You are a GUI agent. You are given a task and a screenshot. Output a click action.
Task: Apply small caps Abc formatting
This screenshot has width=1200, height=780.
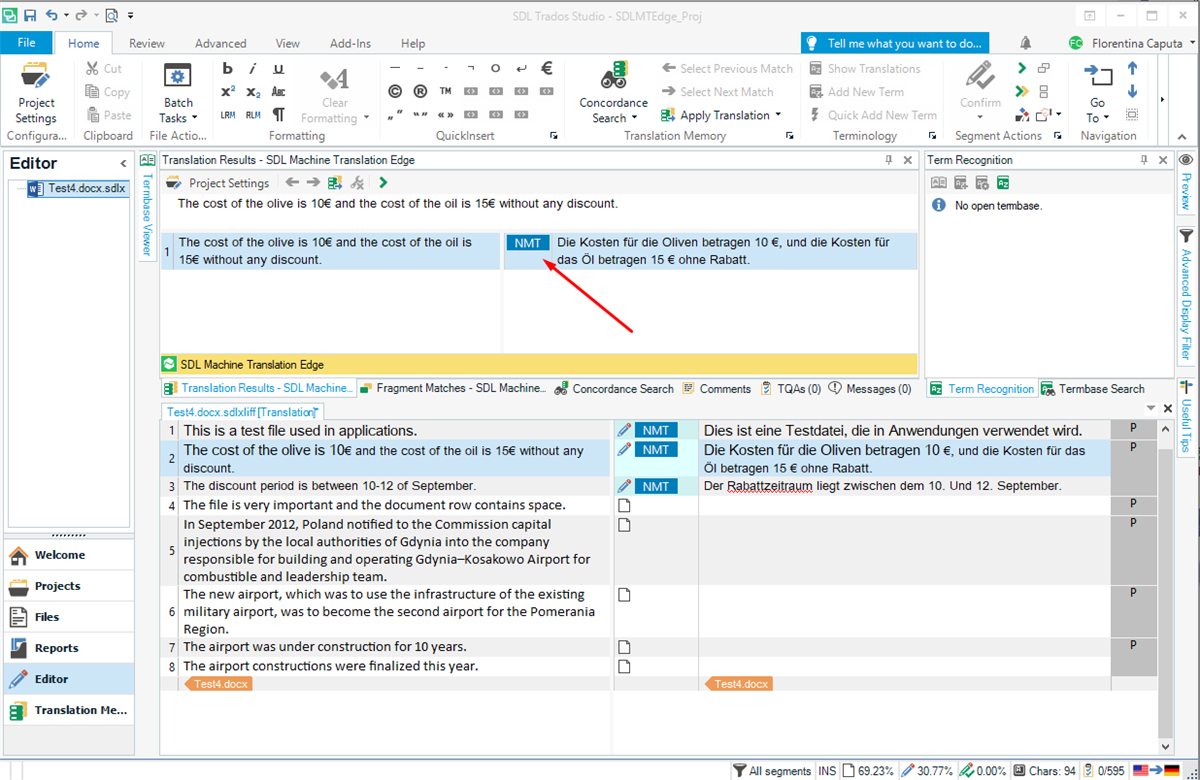click(278, 92)
